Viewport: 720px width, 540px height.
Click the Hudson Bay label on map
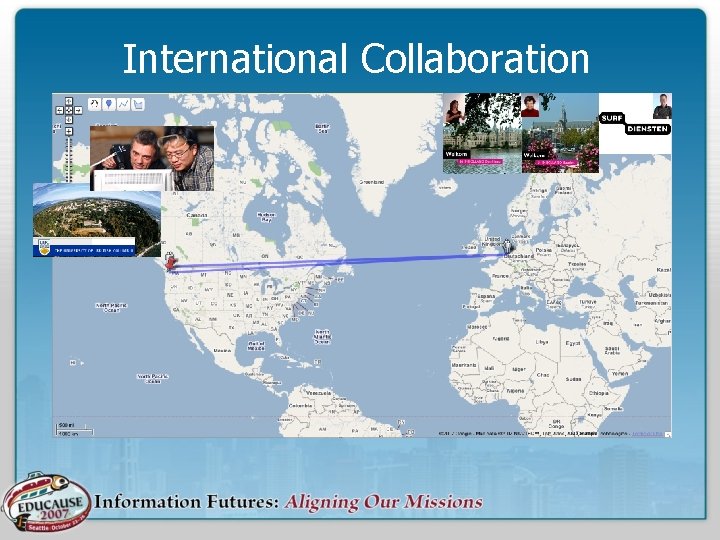(266, 217)
